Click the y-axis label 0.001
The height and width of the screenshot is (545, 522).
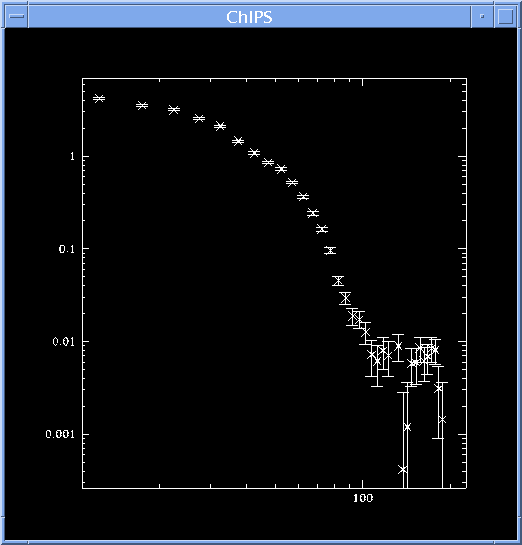coord(60,434)
